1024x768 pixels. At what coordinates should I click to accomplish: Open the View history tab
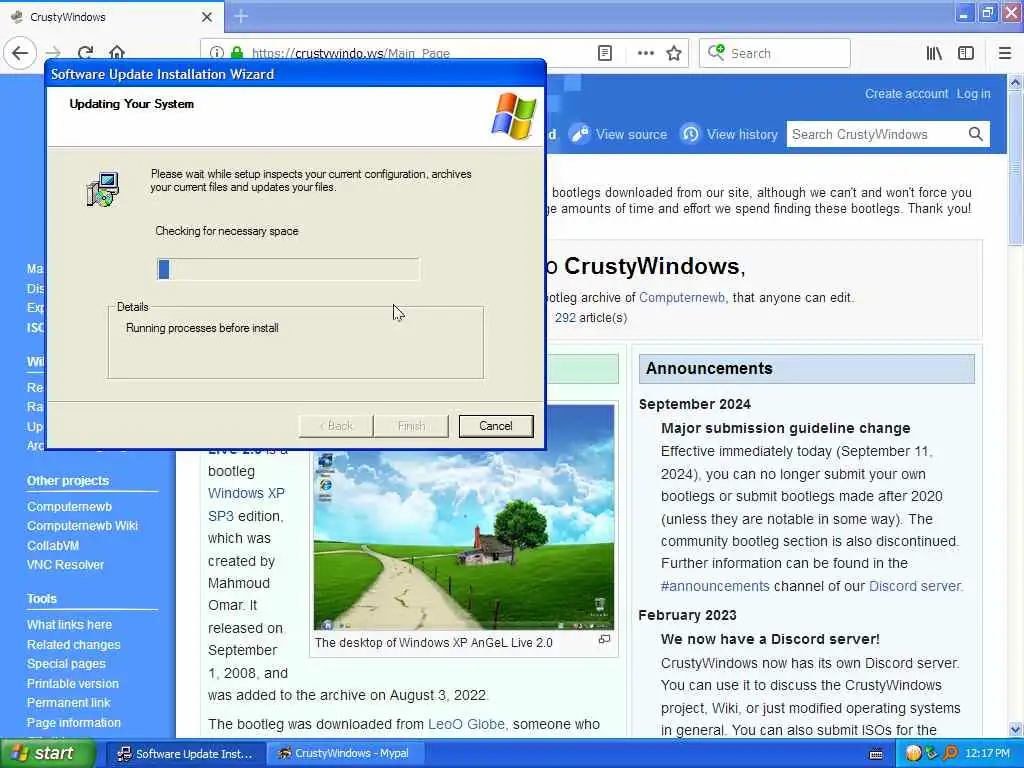(729, 134)
